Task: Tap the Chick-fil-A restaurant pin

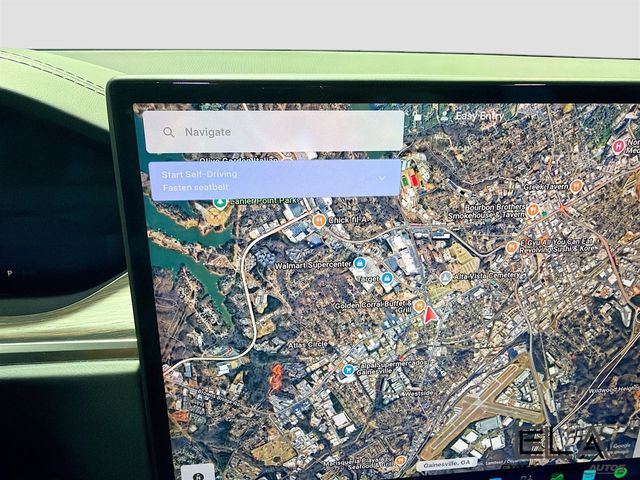Action: (319, 220)
